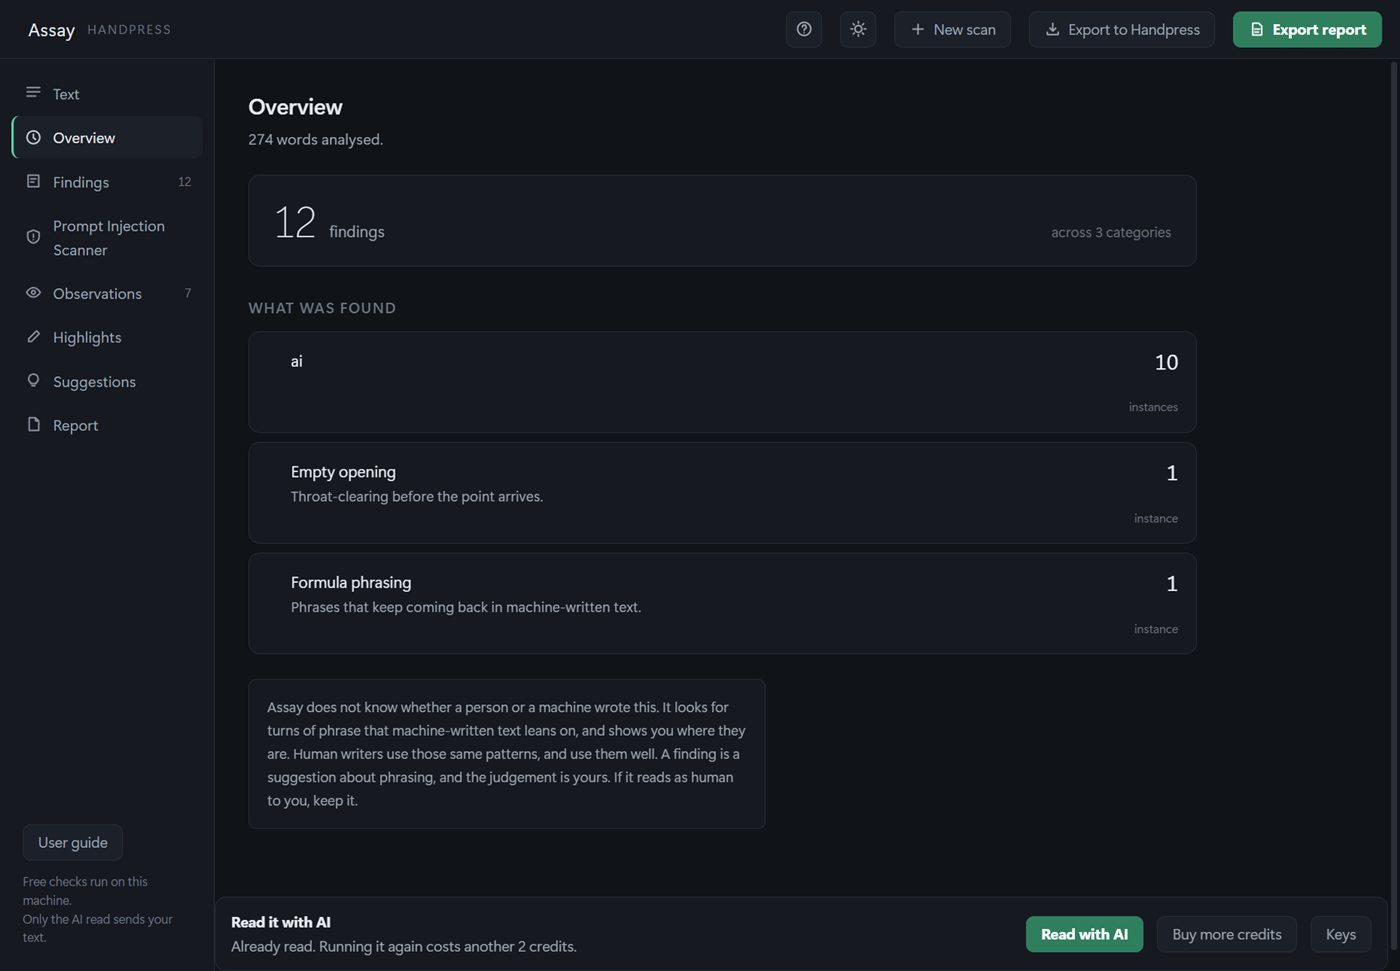
Task: Go to Prompt Injection Scanner
Action: 107,238
